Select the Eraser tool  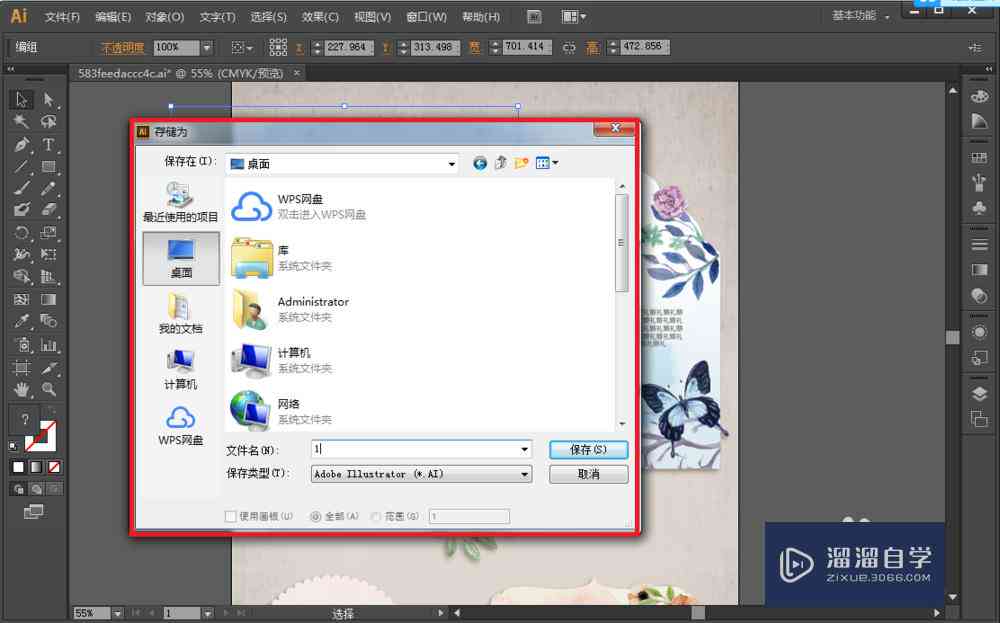48,209
